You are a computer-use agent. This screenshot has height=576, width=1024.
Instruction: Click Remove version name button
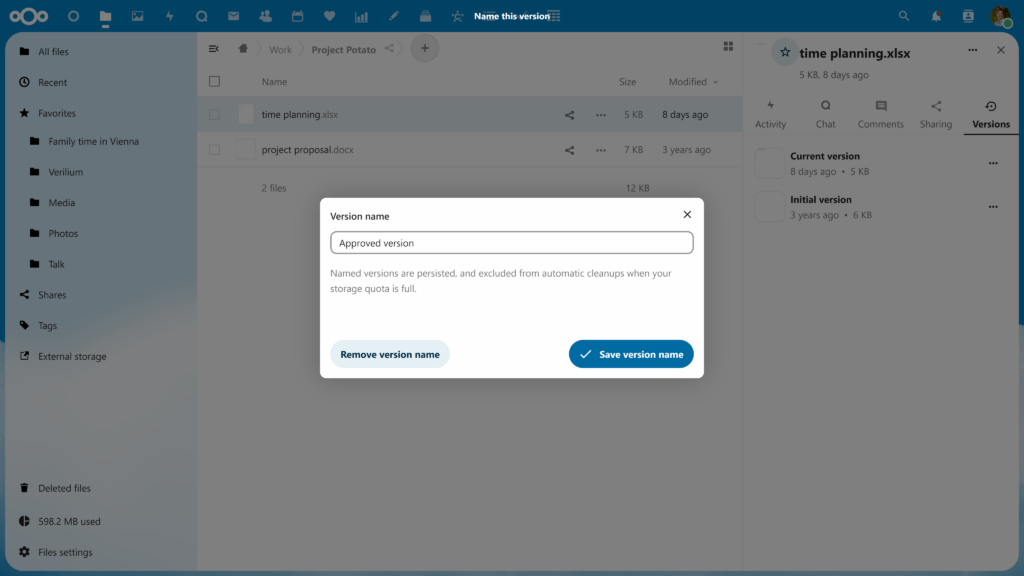pyautogui.click(x=389, y=353)
